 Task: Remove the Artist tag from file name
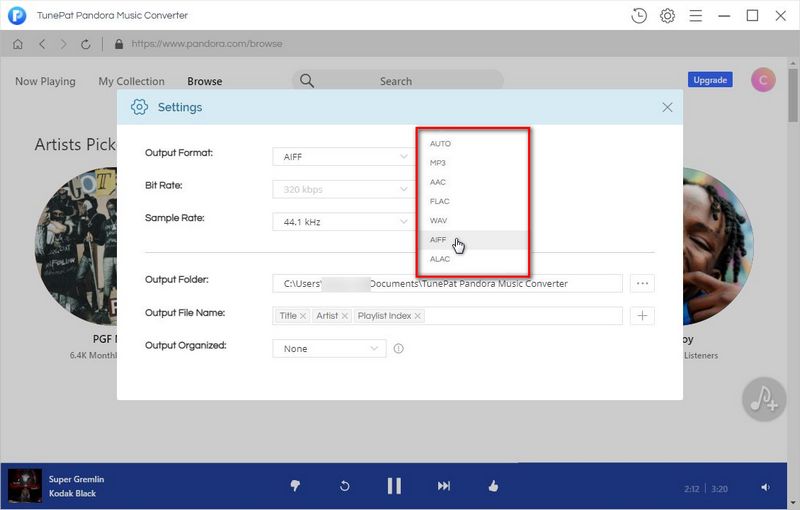point(345,316)
